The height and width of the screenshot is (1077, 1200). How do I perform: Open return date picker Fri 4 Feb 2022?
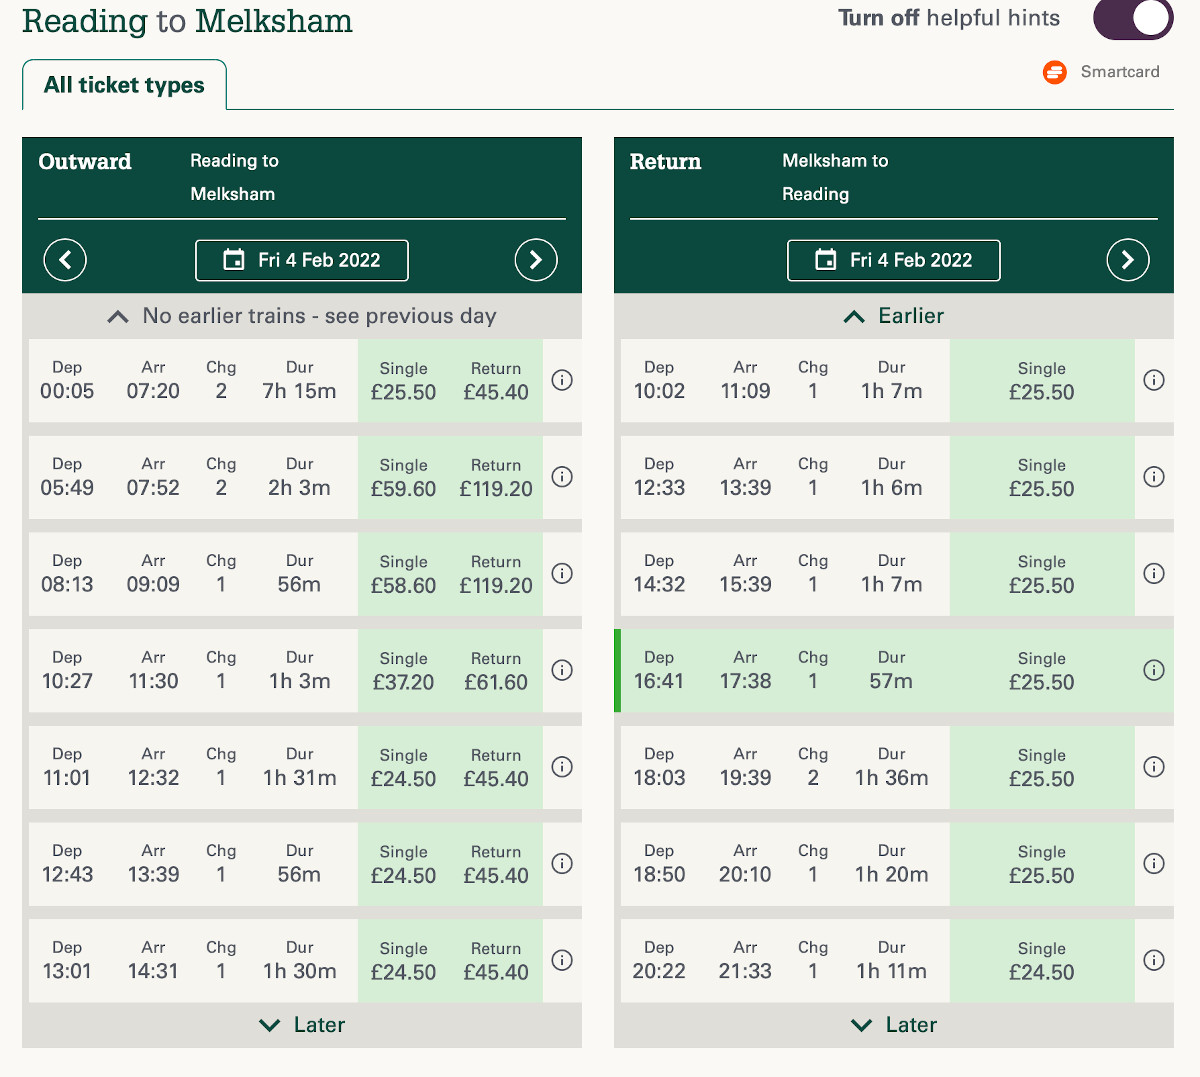(x=894, y=260)
